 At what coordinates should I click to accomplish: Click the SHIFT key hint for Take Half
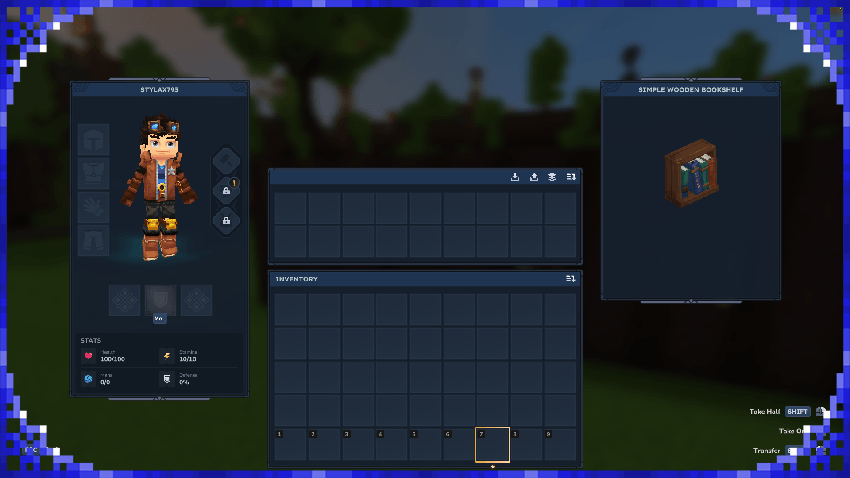tap(797, 411)
